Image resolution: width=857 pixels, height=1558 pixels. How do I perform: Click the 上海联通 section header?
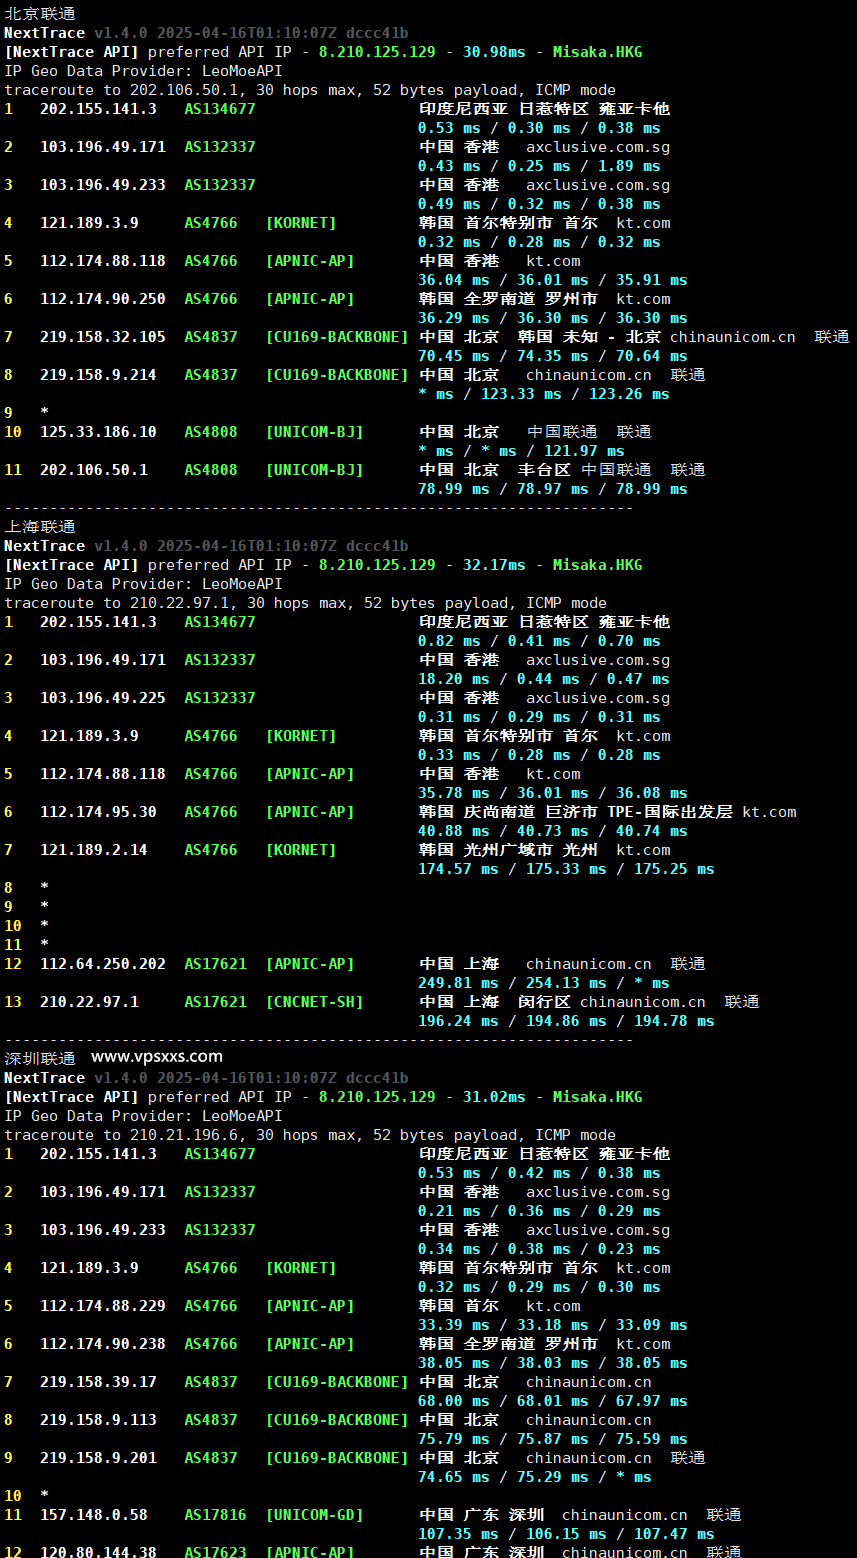click(x=40, y=527)
